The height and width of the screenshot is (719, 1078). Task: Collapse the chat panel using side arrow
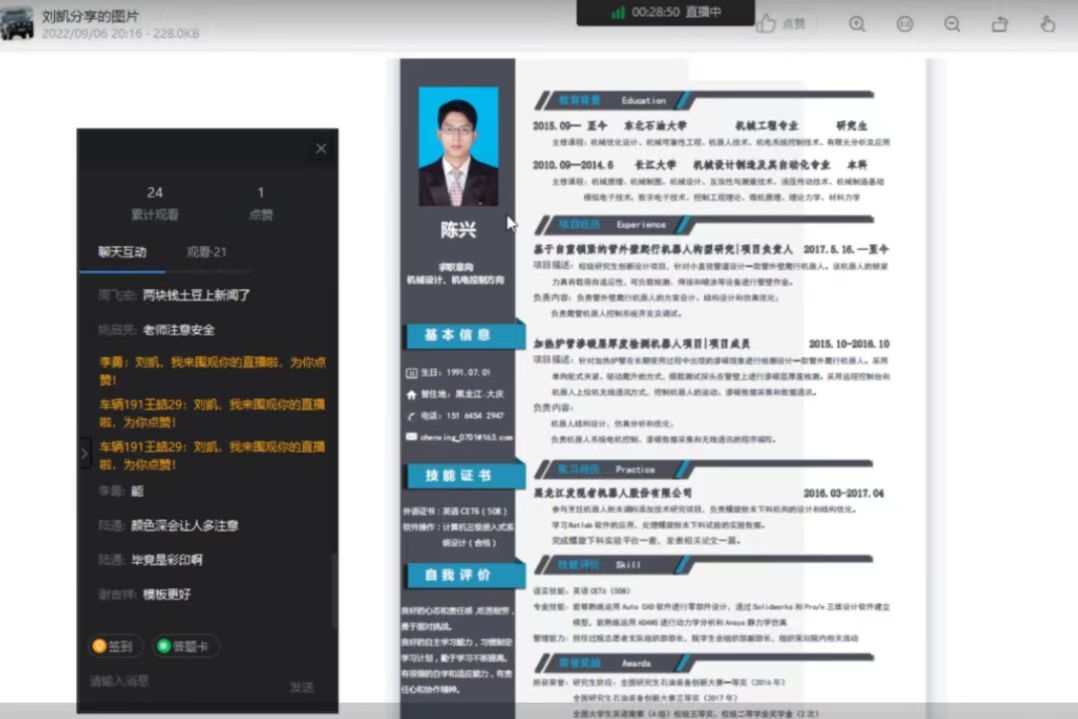point(84,454)
